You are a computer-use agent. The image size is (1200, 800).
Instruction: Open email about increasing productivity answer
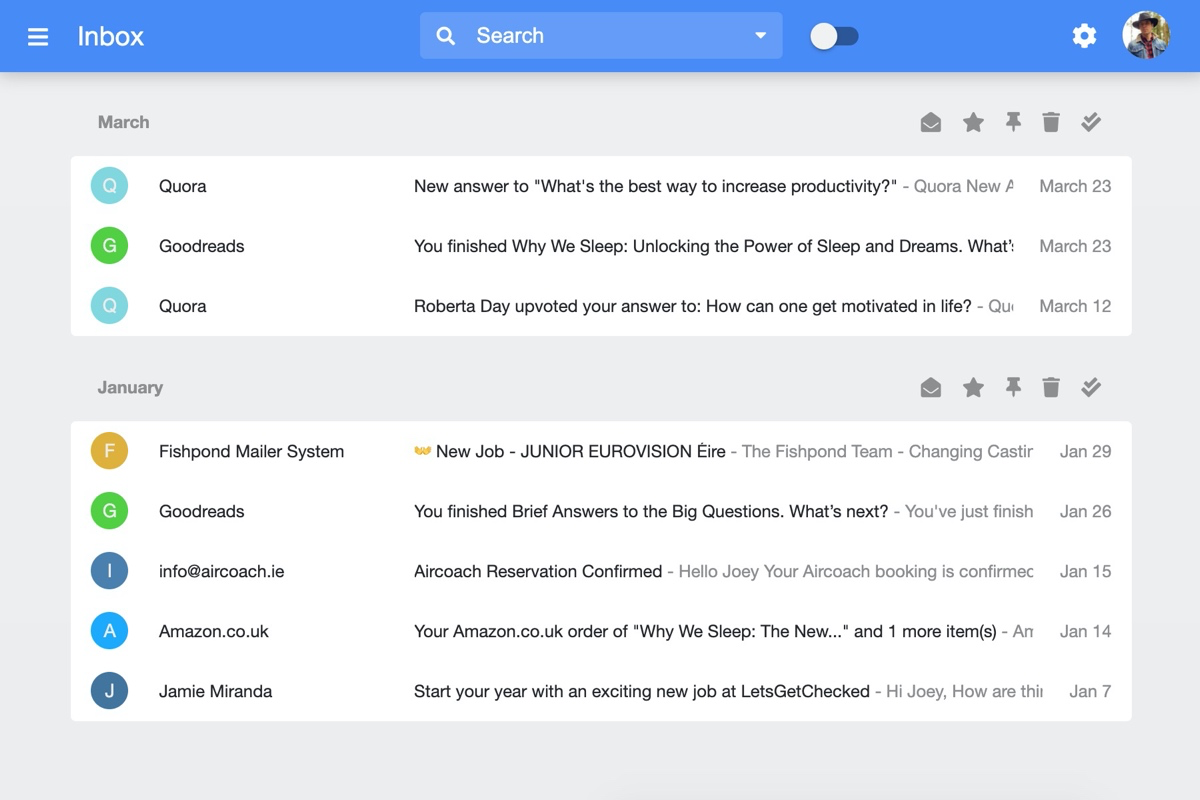[601, 186]
